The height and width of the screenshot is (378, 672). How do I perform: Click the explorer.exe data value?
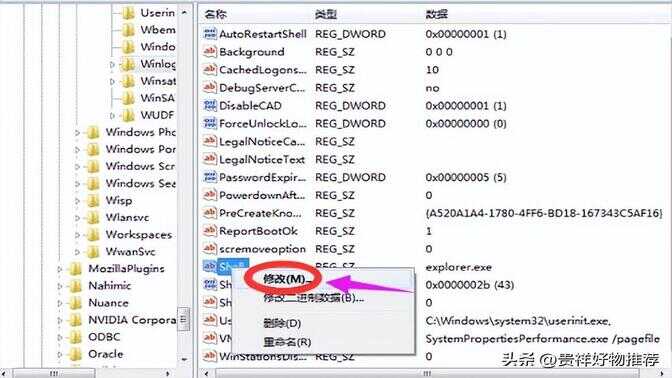459,267
